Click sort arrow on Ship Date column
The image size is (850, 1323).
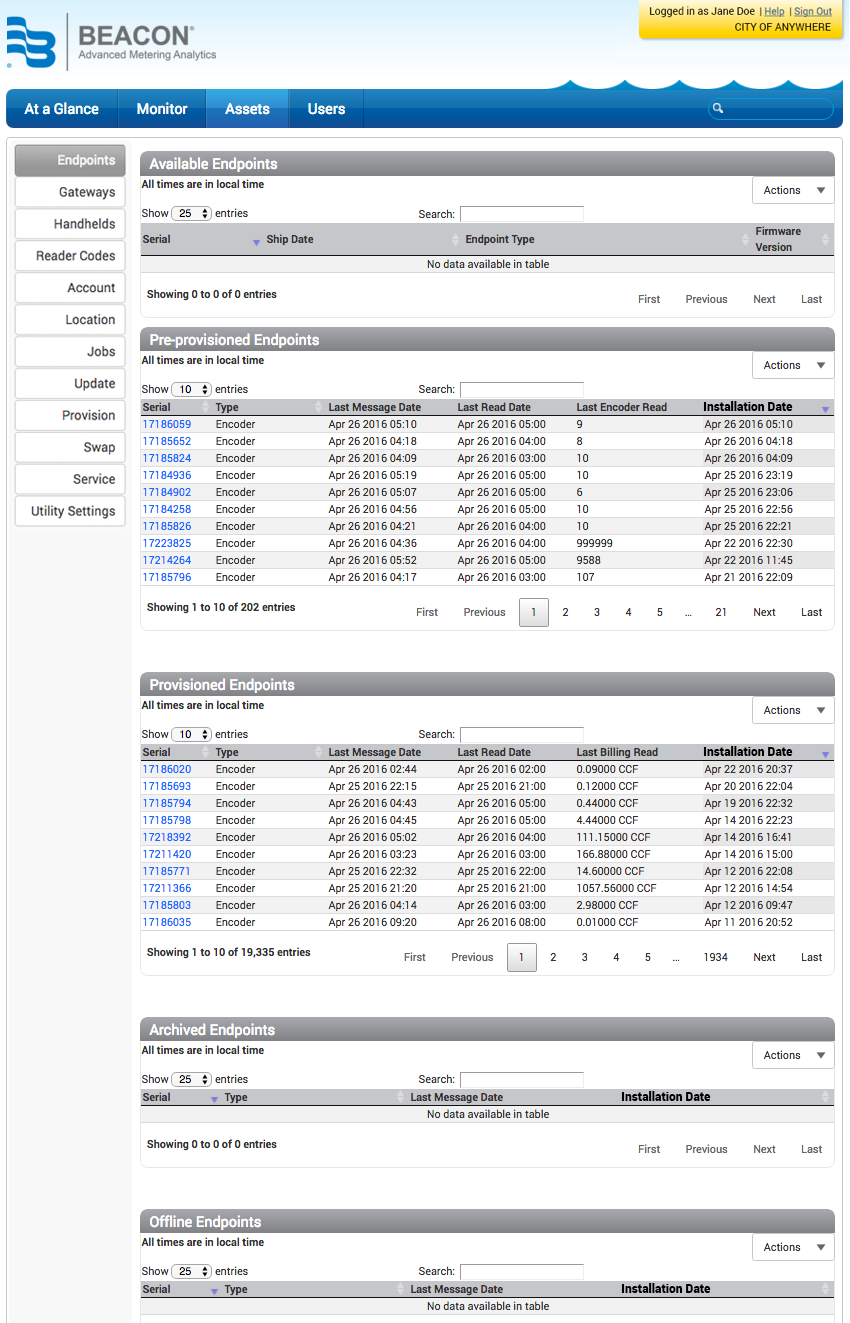tap(456, 239)
